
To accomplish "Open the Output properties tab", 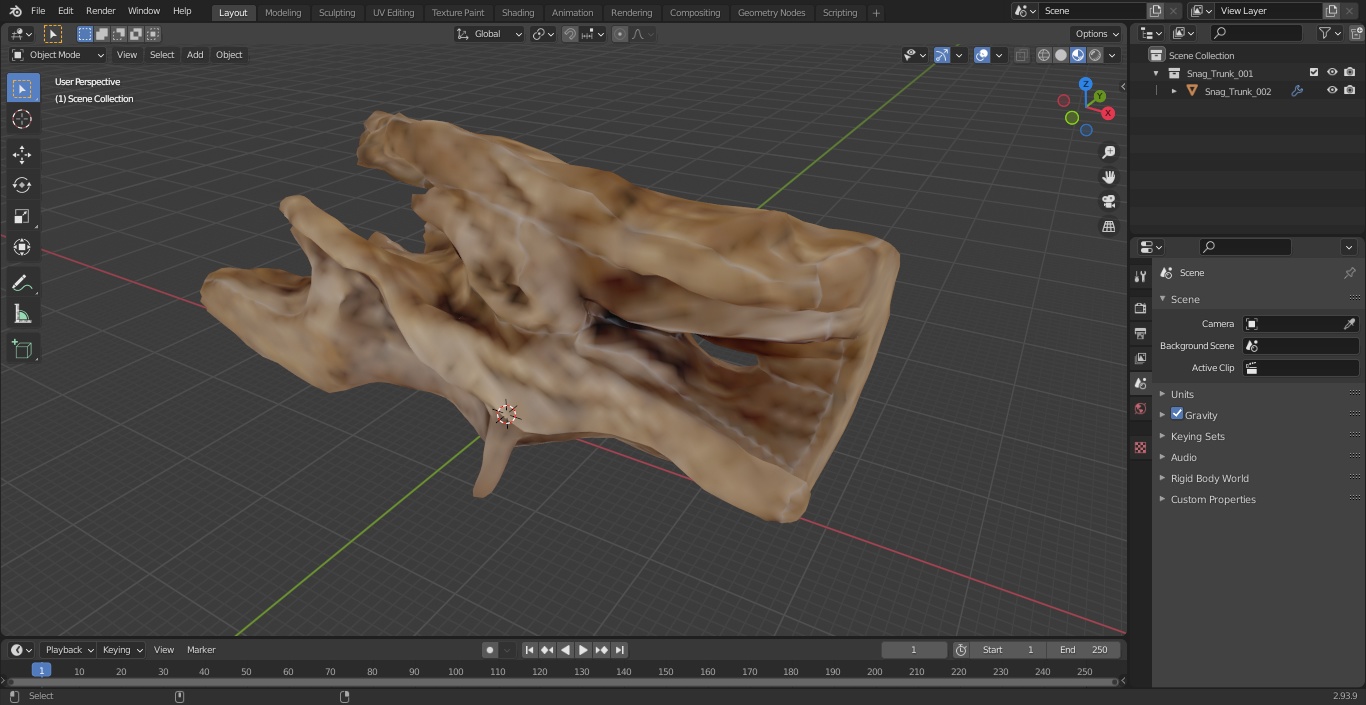I will 1140,333.
